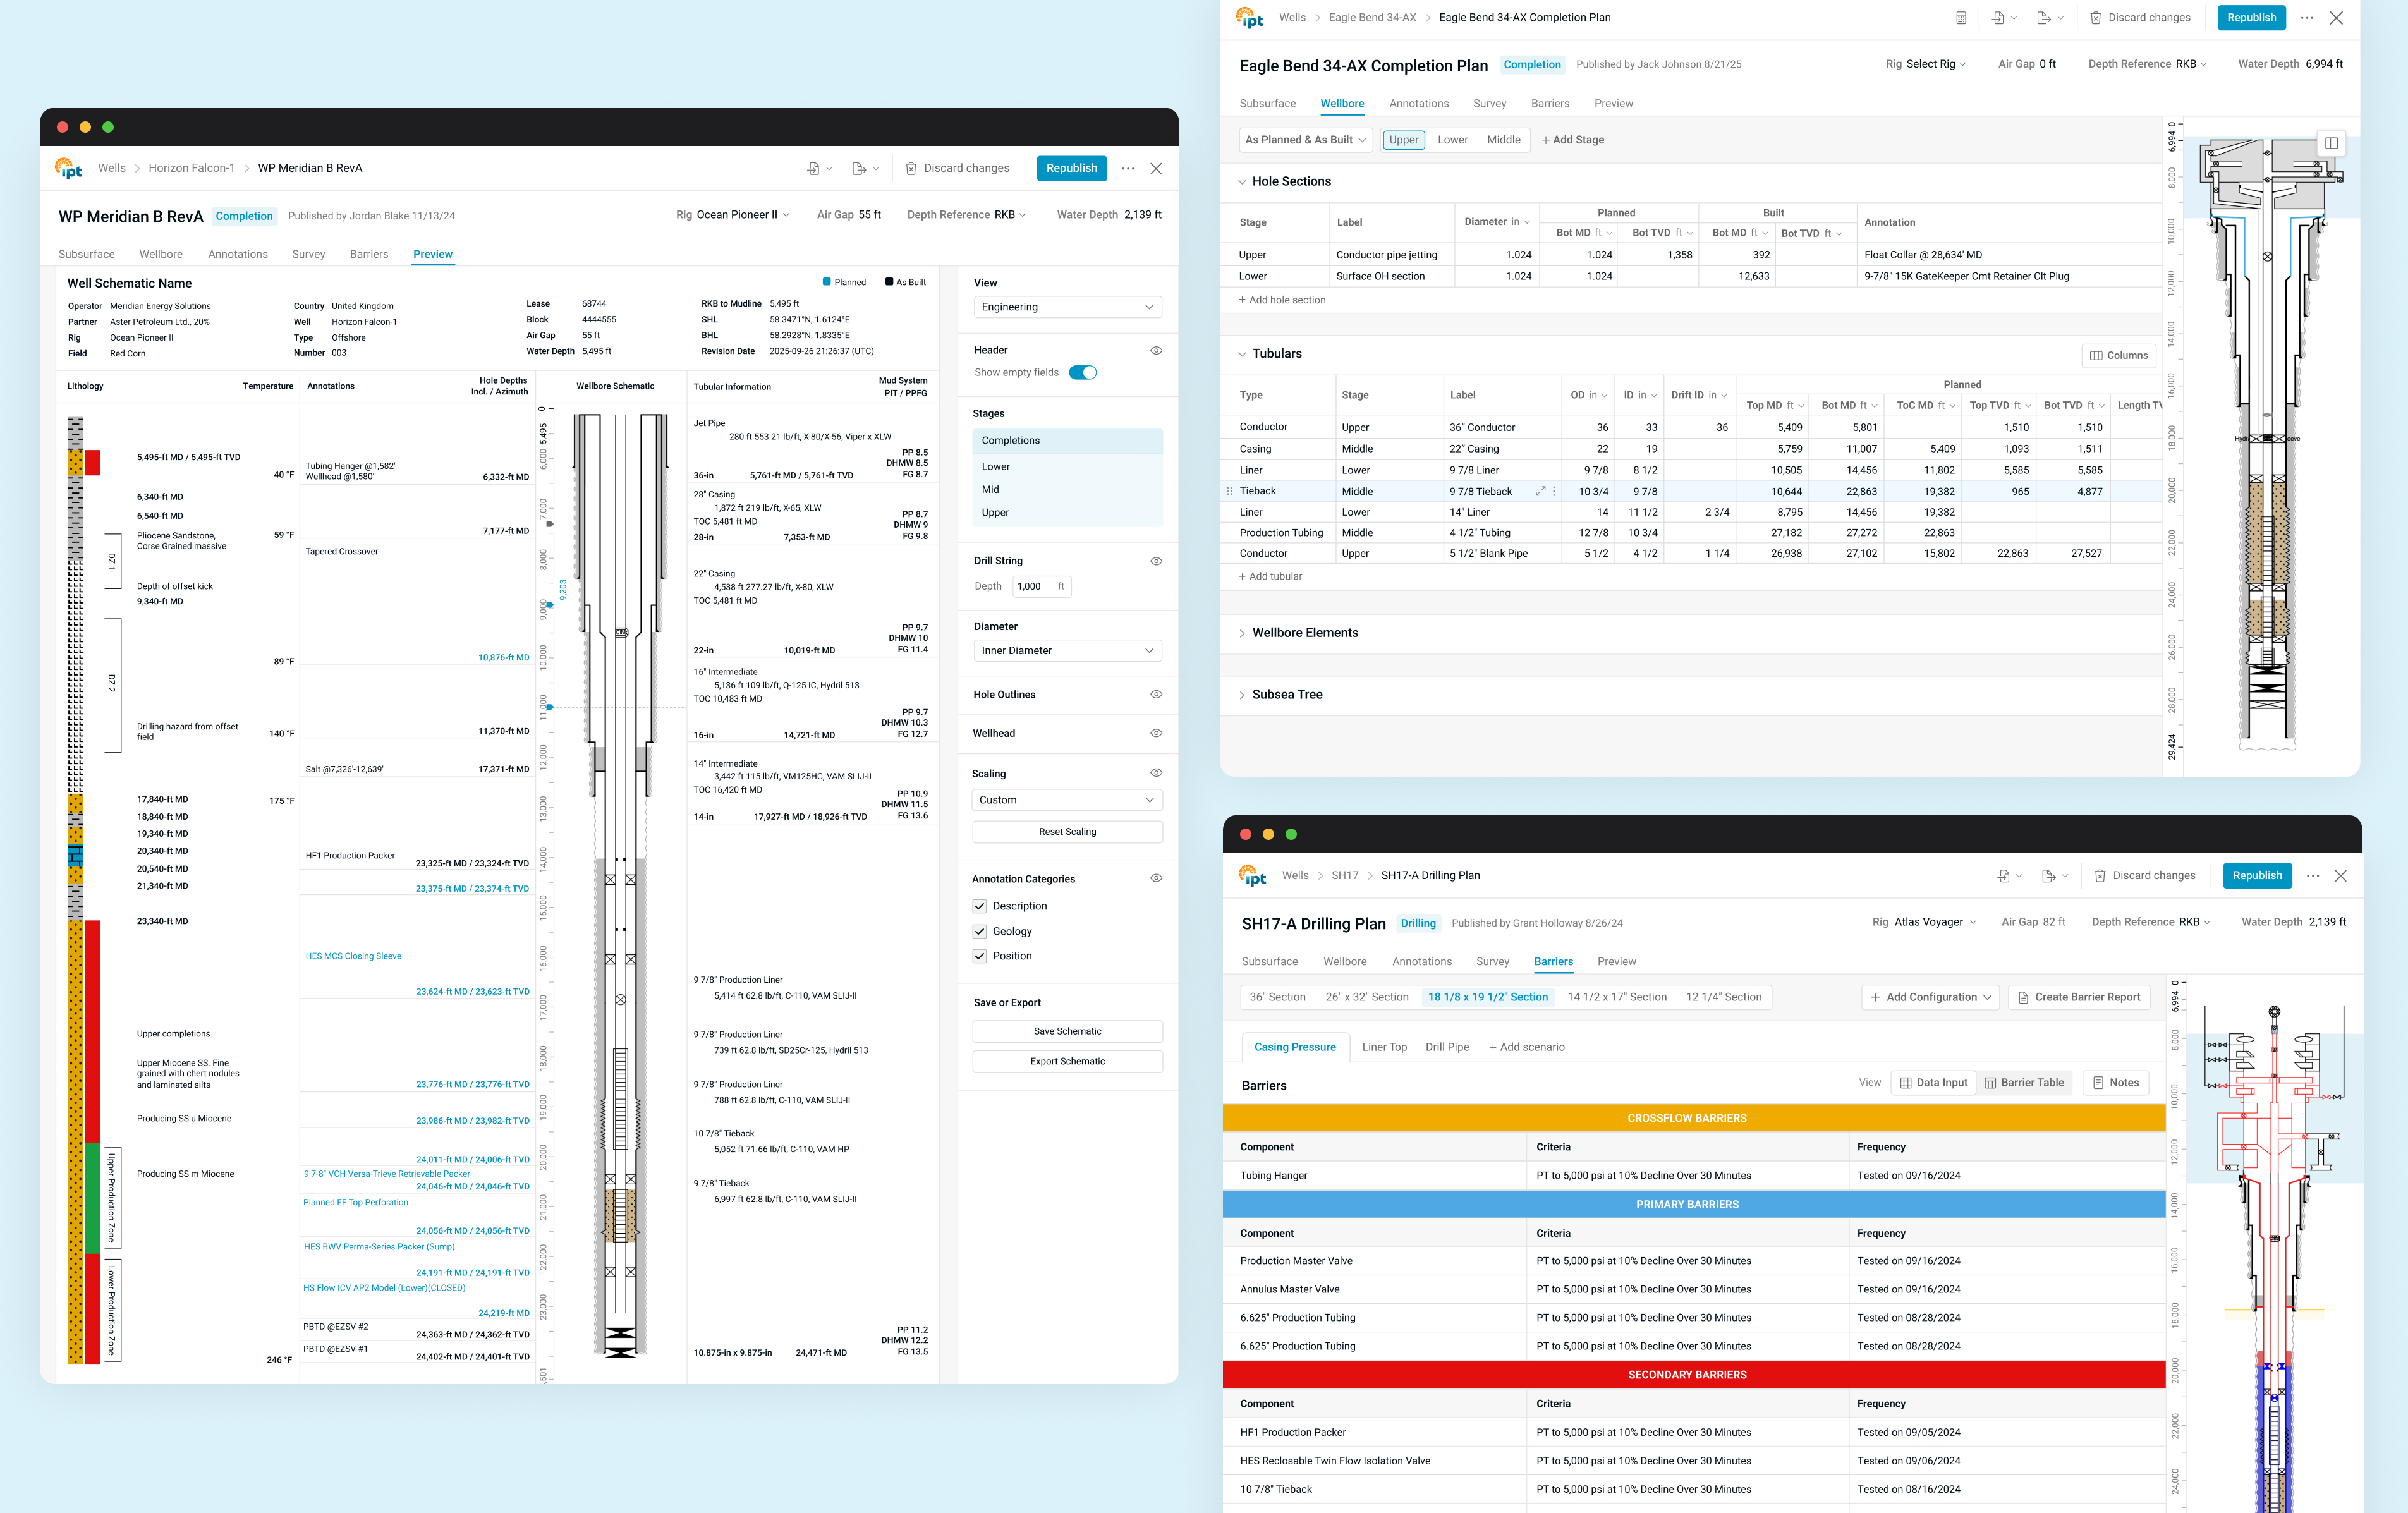Click import file icon in WP Meridian toolbar
The image size is (2408, 1513).
[814, 169]
